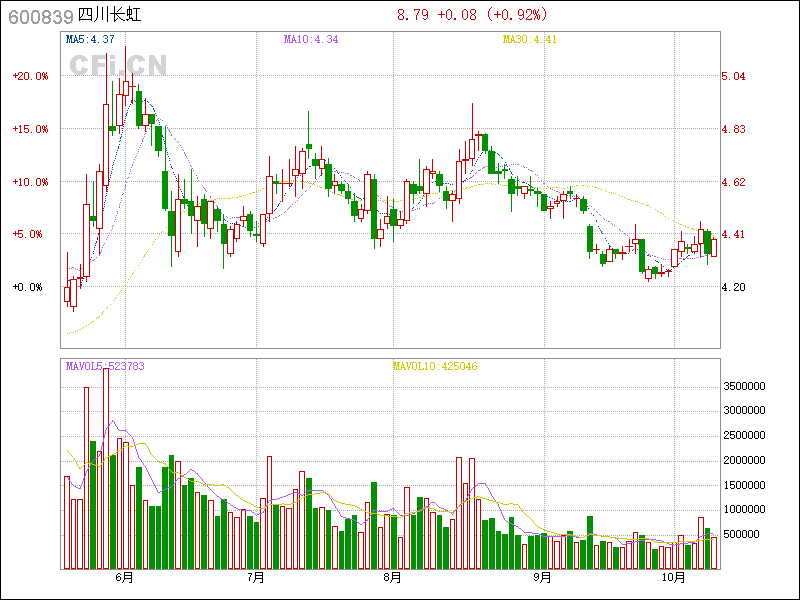
Task: Click the CFi.CN watermark logo
Action: tap(117, 65)
